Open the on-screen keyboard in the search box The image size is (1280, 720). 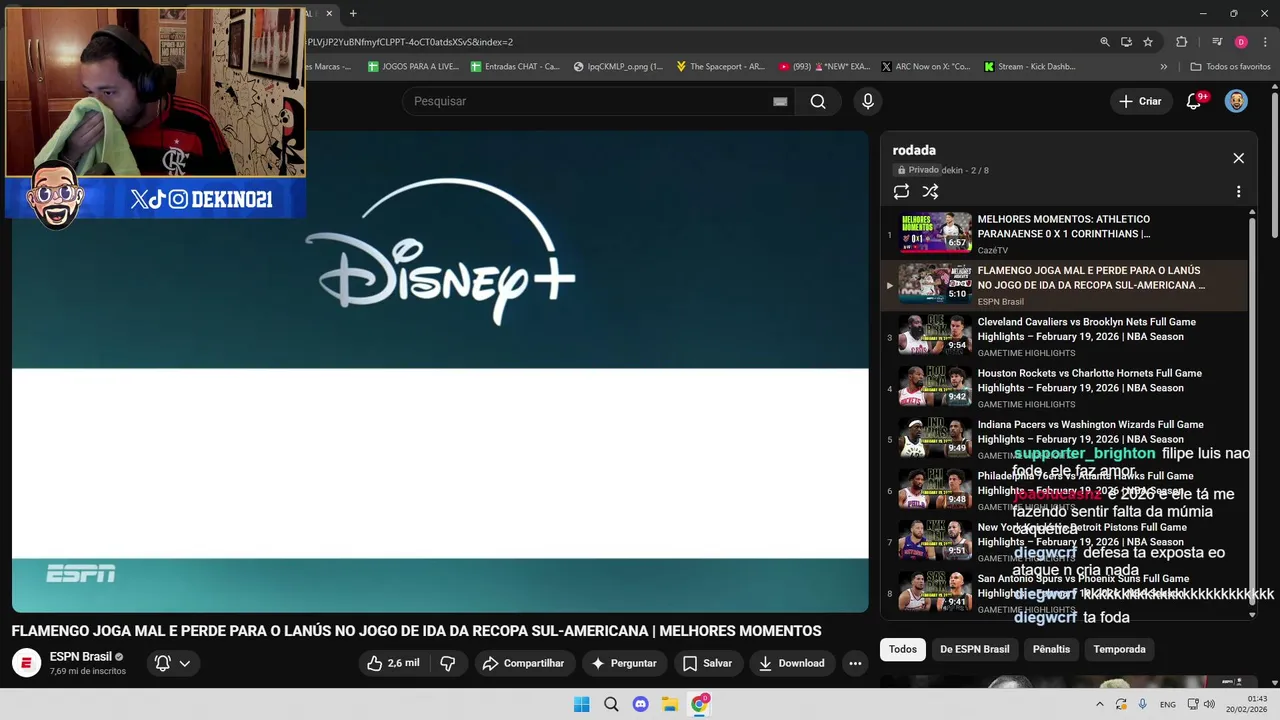click(x=780, y=101)
